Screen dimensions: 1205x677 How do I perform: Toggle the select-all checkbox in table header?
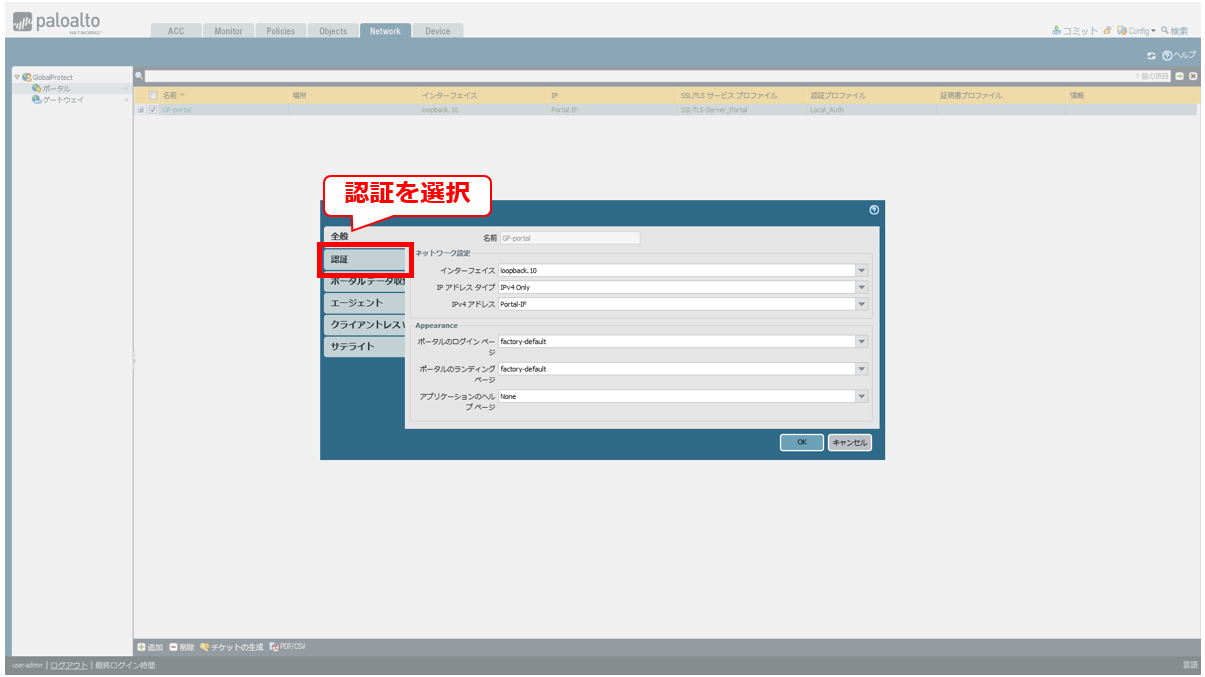tap(153, 95)
